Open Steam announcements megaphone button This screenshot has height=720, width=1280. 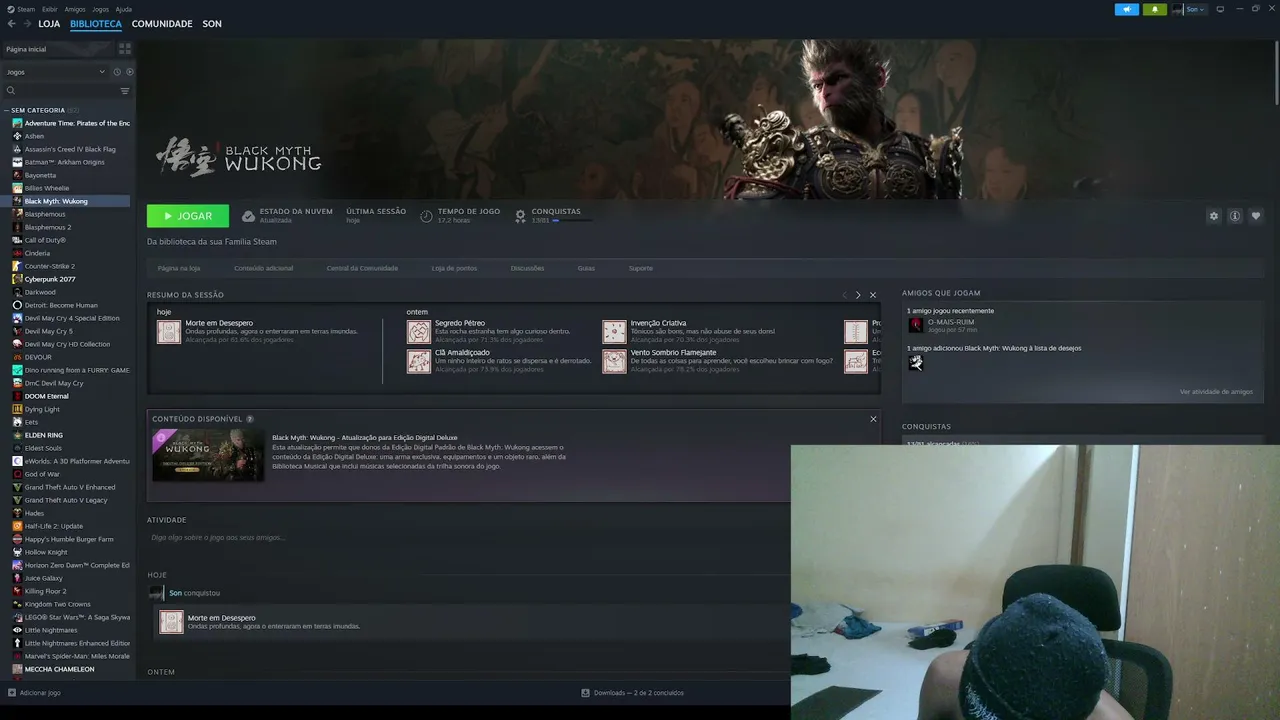(1127, 9)
